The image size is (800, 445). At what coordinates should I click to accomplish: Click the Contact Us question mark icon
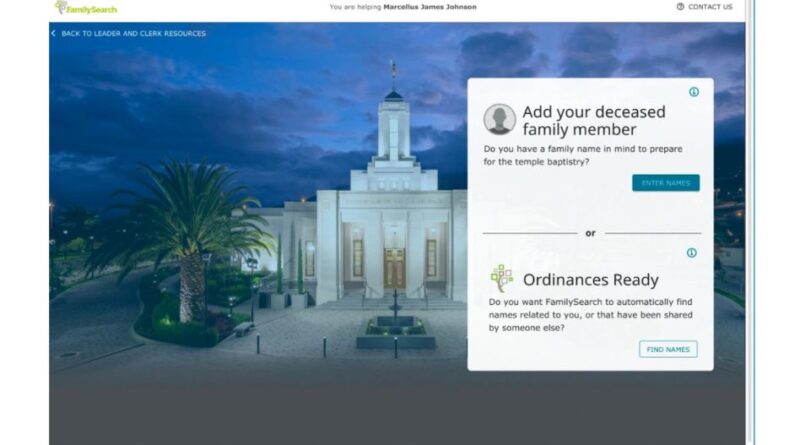pos(680,7)
